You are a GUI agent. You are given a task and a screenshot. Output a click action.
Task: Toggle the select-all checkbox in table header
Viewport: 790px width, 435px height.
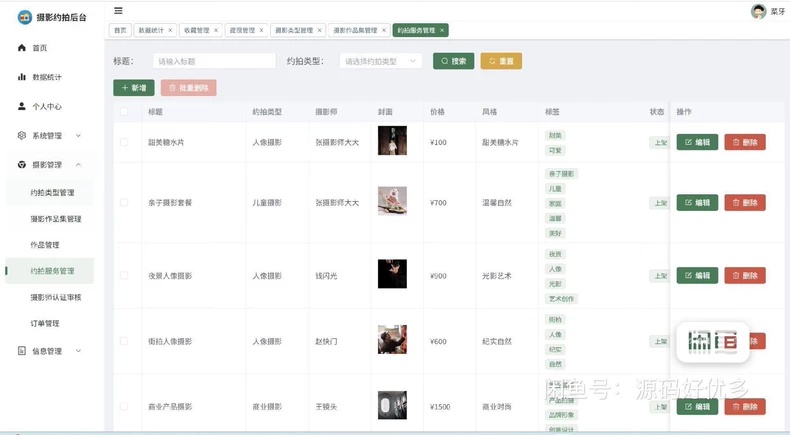pyautogui.click(x=124, y=111)
